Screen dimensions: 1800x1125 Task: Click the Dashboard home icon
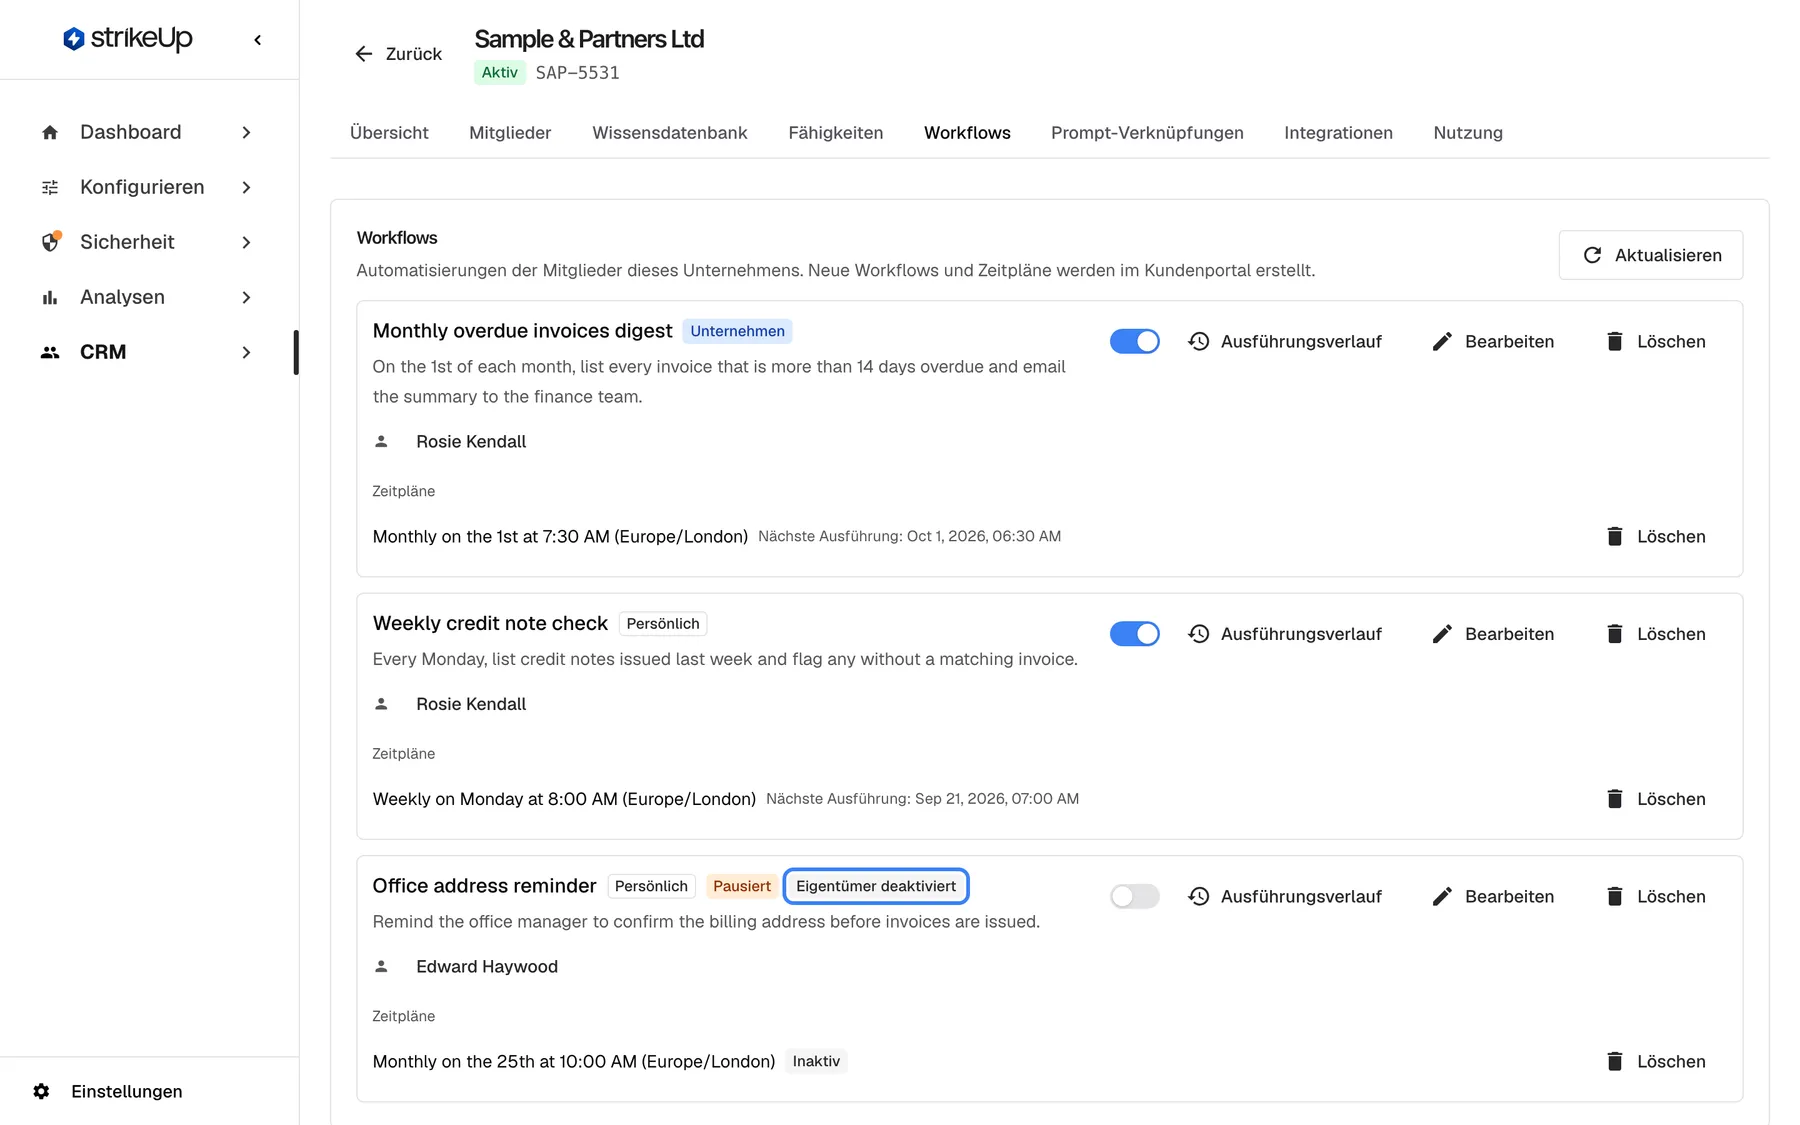pos(50,133)
